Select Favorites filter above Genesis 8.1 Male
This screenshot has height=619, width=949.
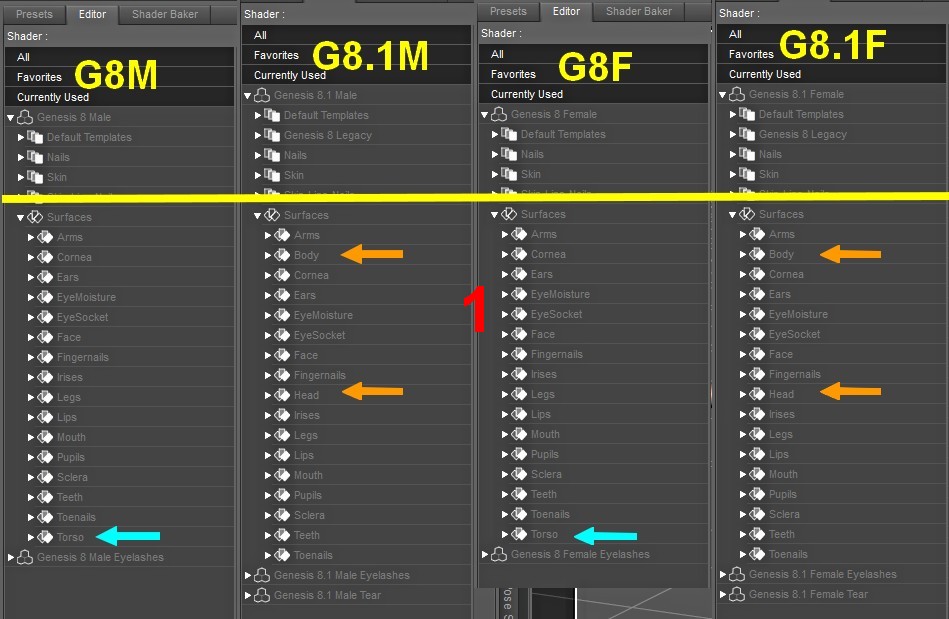356,55
